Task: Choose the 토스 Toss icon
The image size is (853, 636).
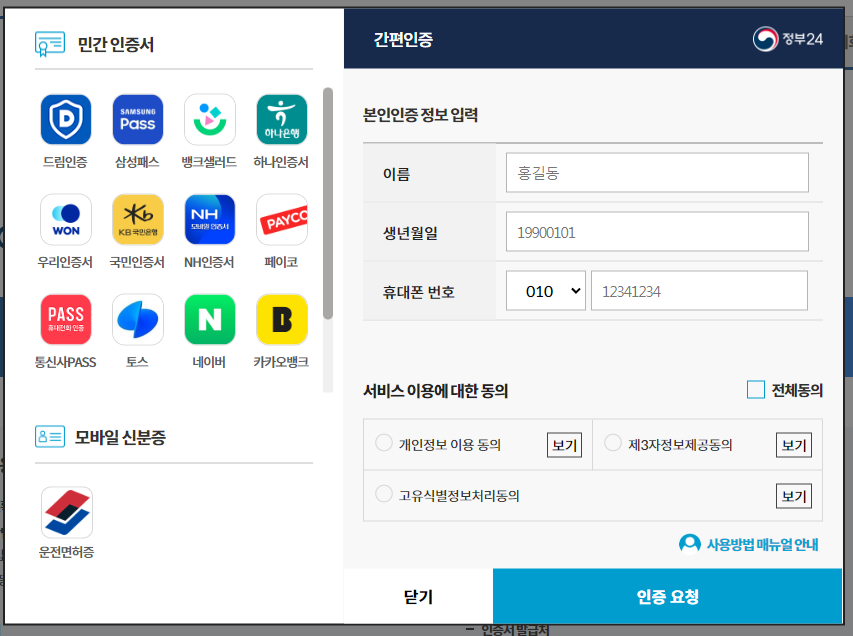Action: pos(138,319)
